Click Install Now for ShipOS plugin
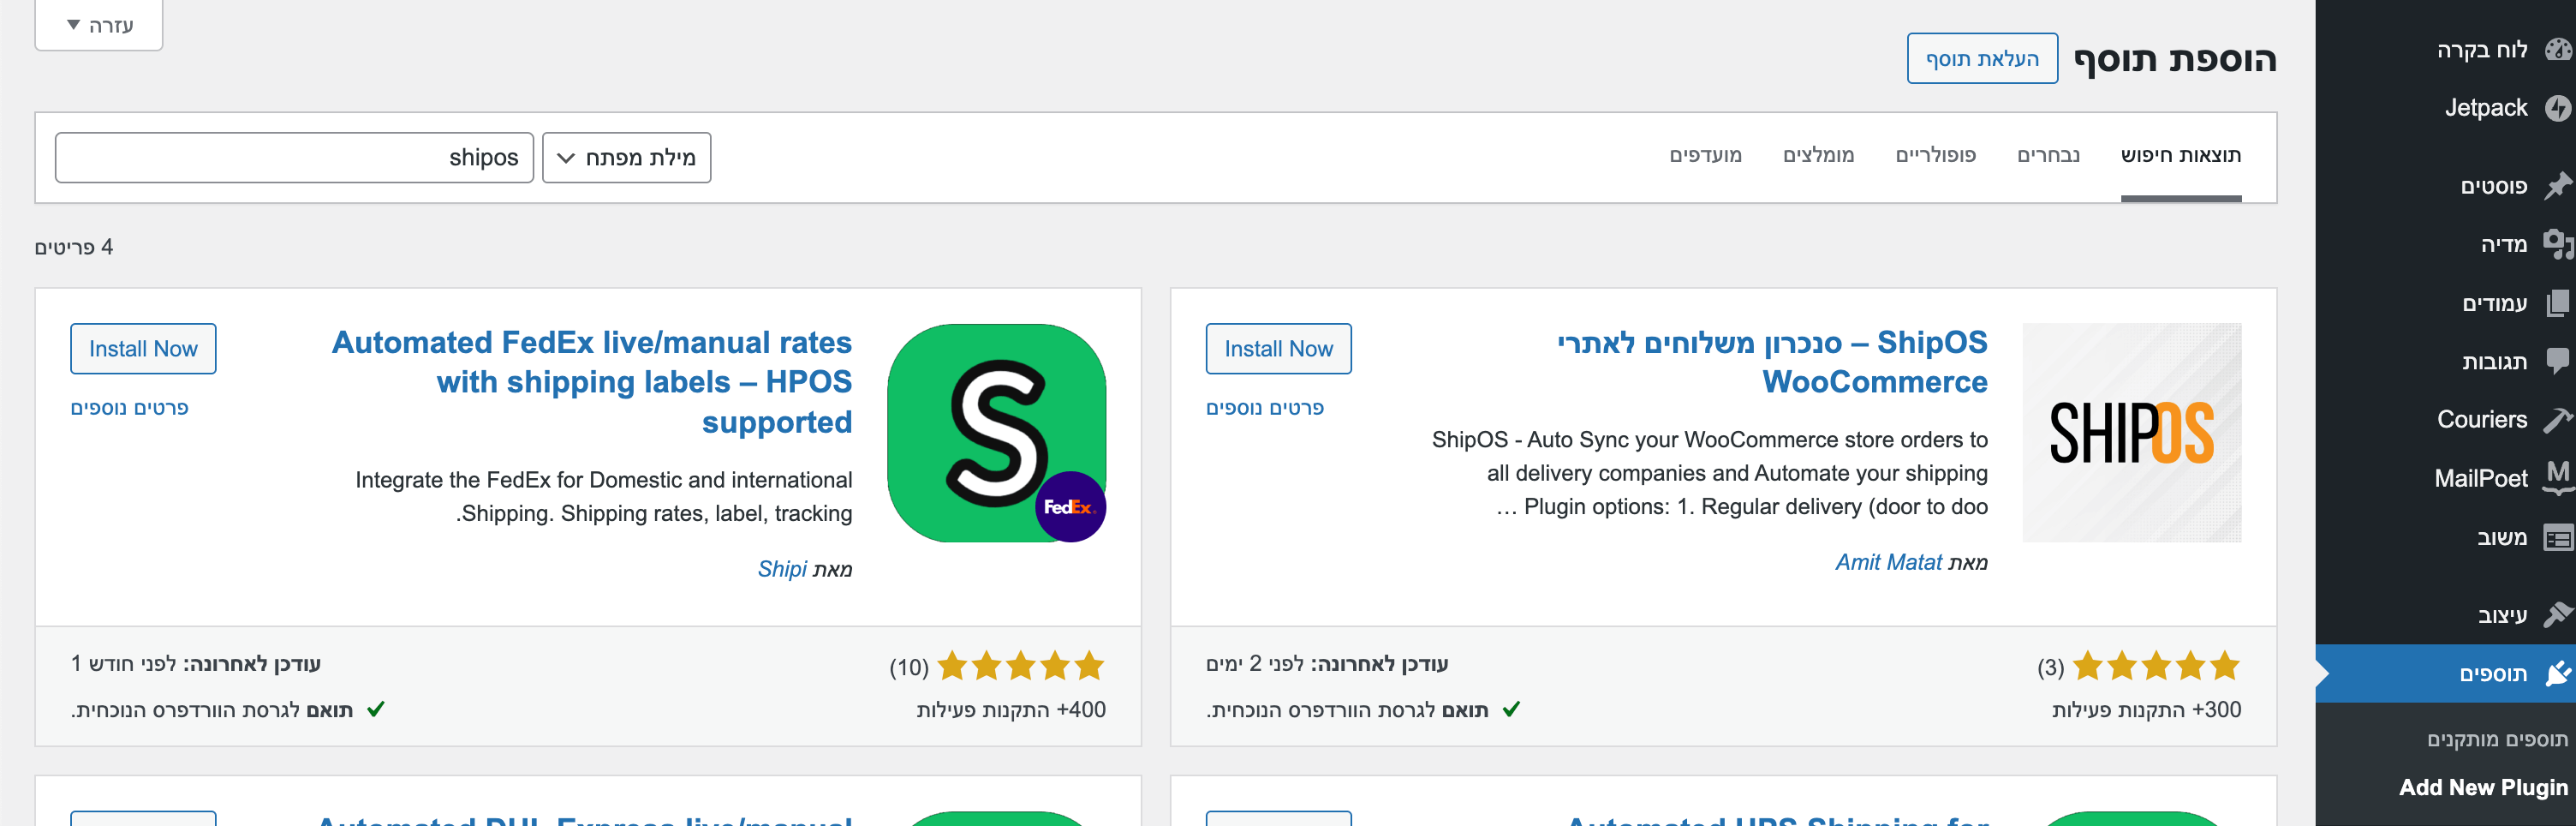The height and width of the screenshot is (826, 2576). pyautogui.click(x=1278, y=349)
